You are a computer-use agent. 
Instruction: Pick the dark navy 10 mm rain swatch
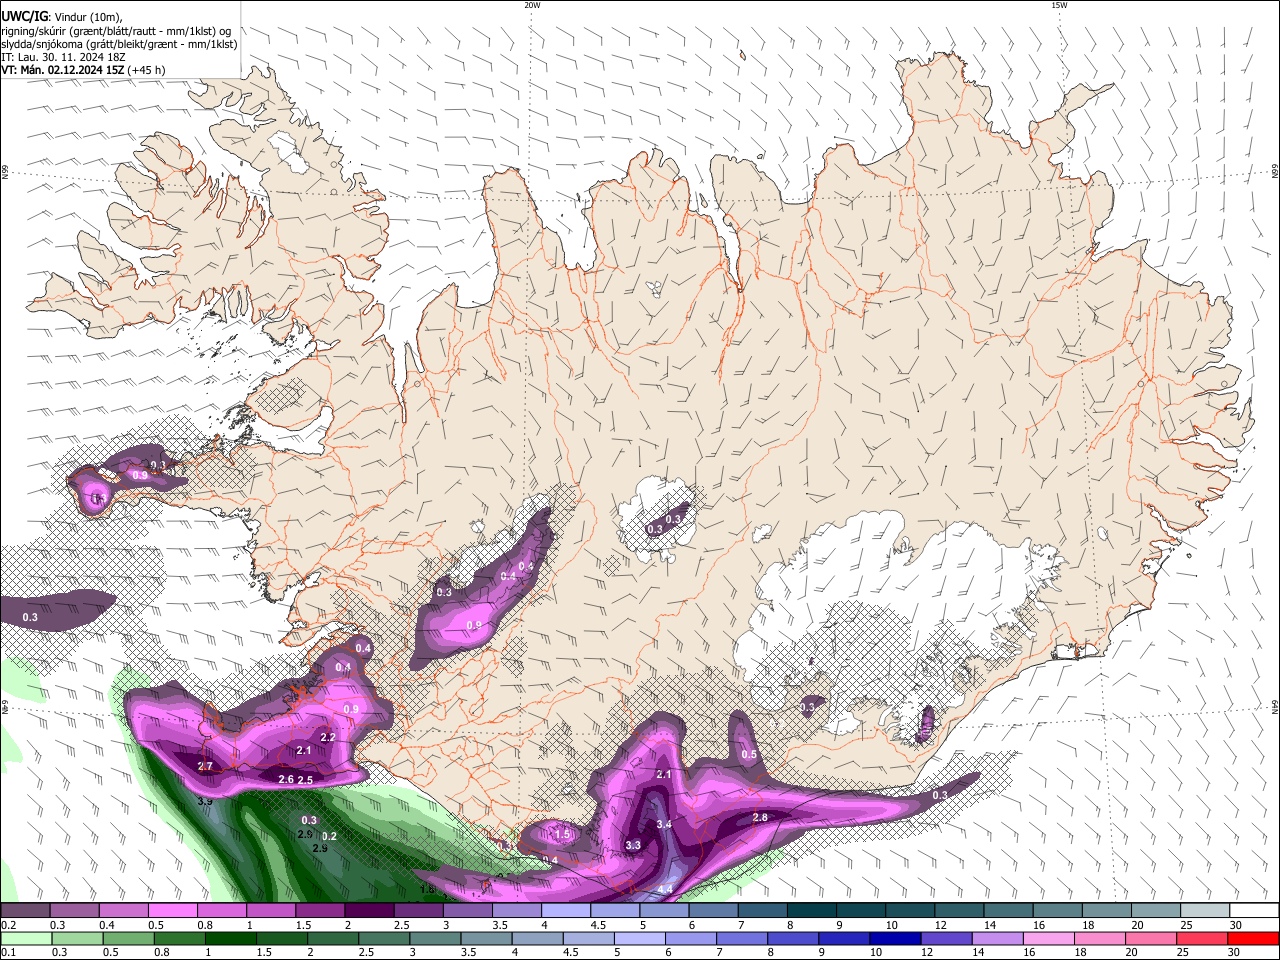coord(893,938)
